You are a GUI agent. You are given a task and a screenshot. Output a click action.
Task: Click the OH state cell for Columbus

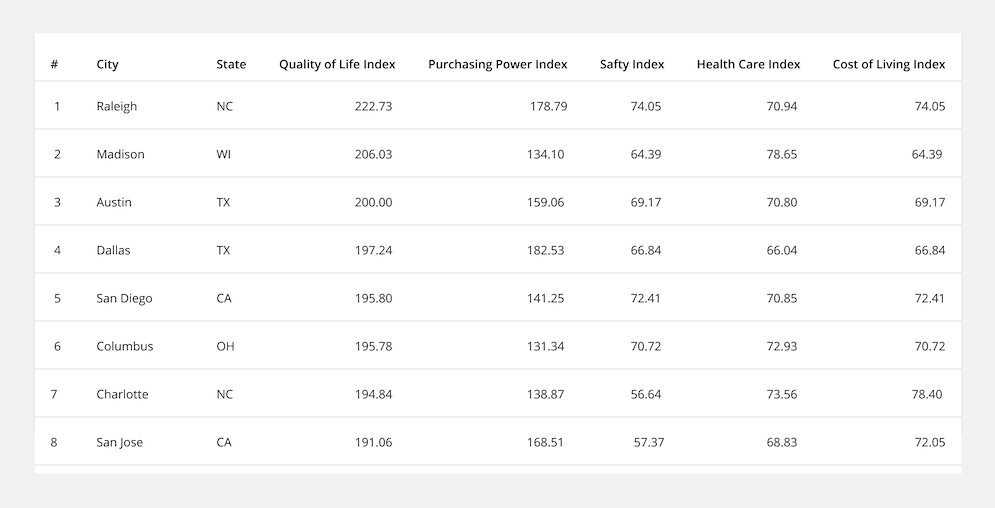pyautogui.click(x=225, y=346)
